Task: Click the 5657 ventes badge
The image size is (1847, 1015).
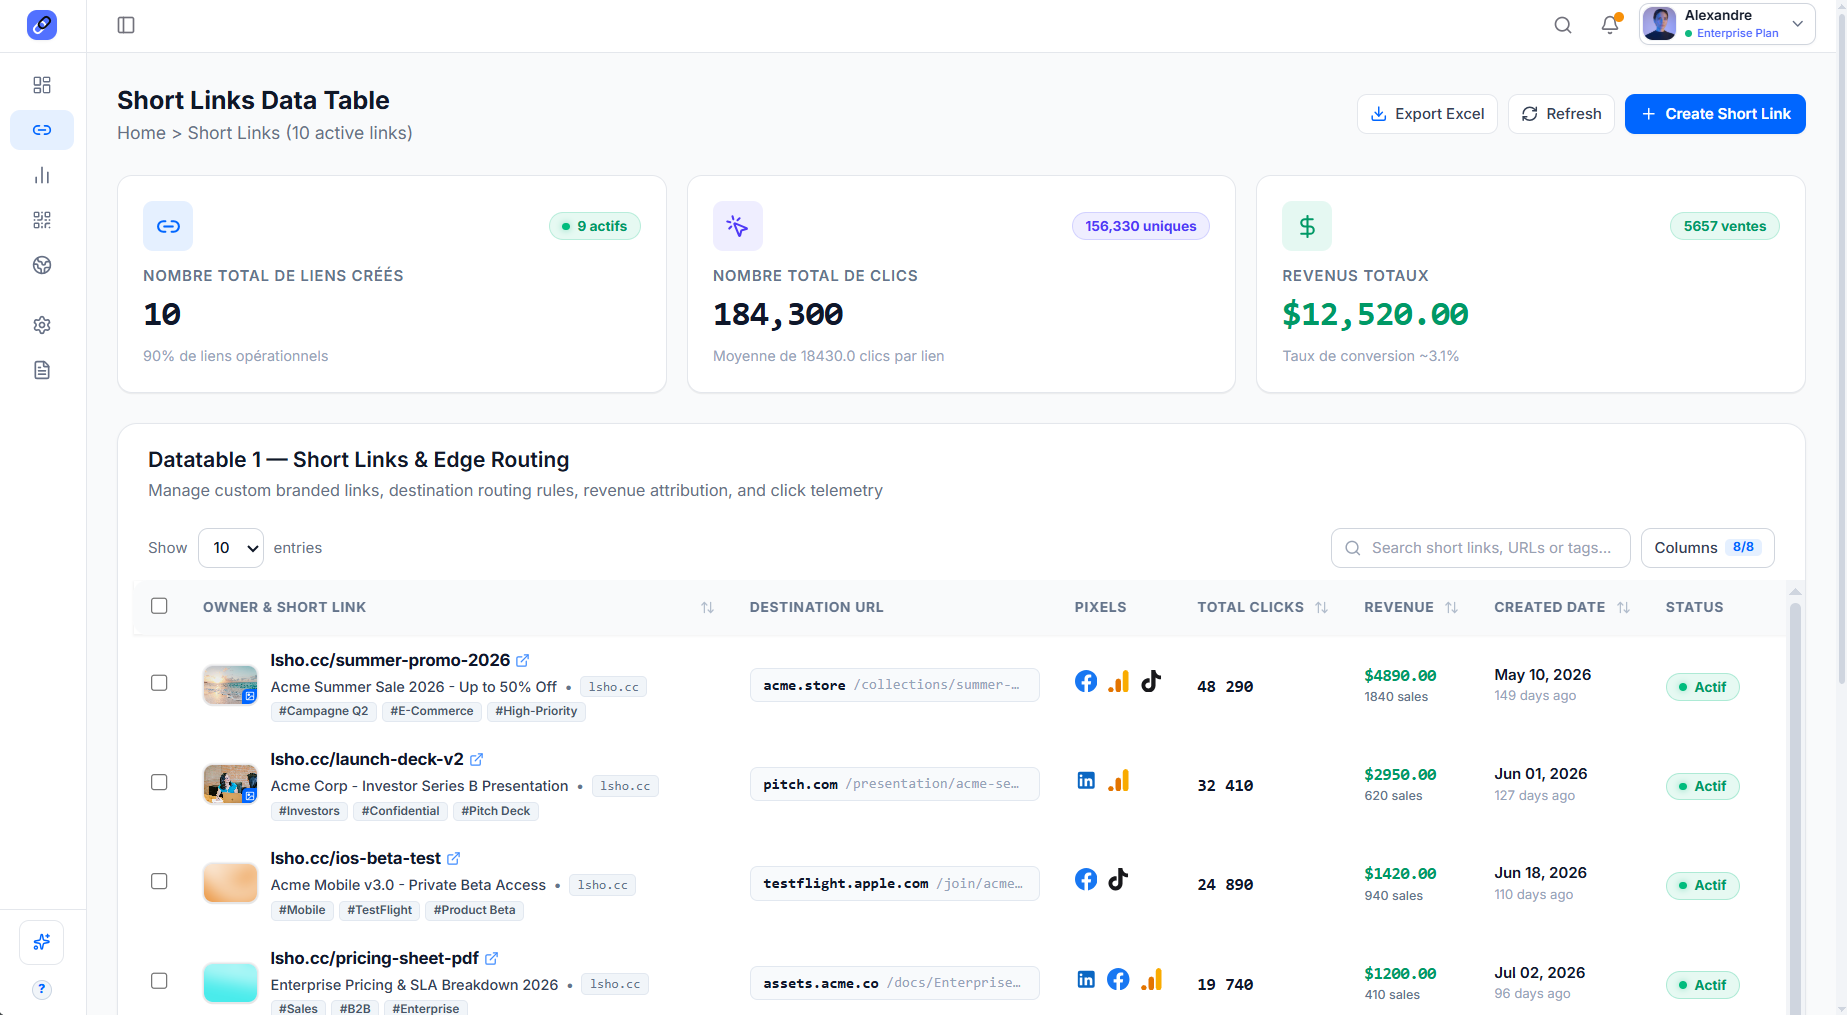Action: 1724,226
